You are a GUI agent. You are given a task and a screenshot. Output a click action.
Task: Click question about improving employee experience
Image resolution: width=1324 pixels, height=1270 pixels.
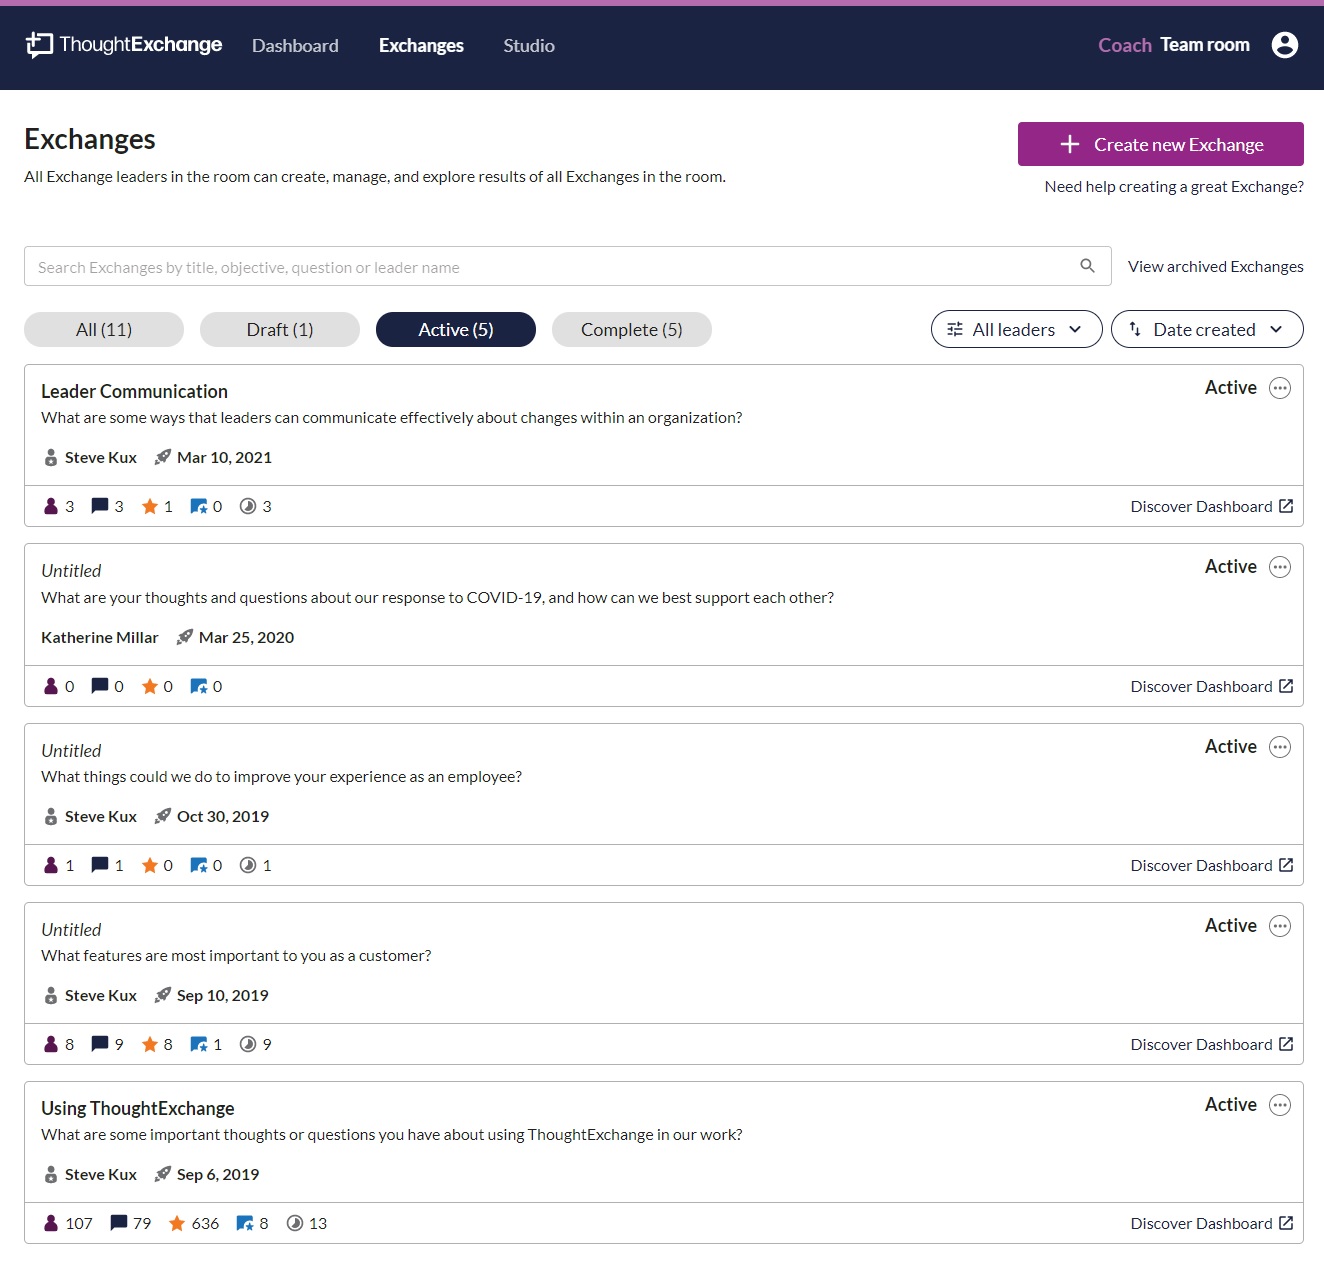tap(281, 777)
